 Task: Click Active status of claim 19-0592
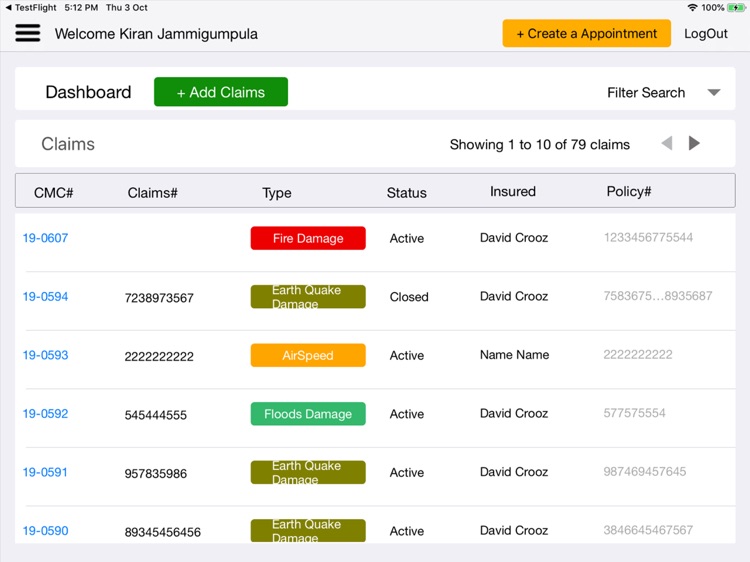[407, 414]
